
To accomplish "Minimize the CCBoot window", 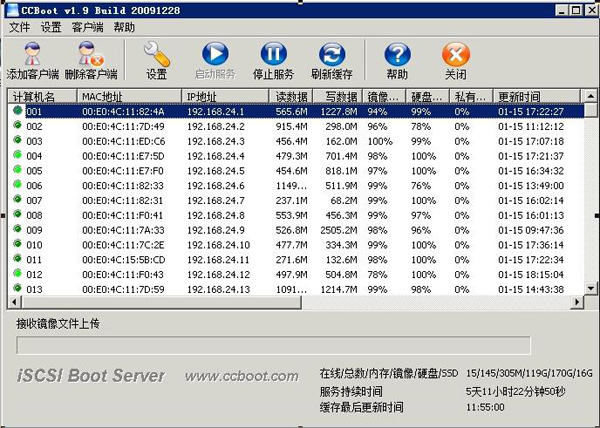I will tap(561, 10).
